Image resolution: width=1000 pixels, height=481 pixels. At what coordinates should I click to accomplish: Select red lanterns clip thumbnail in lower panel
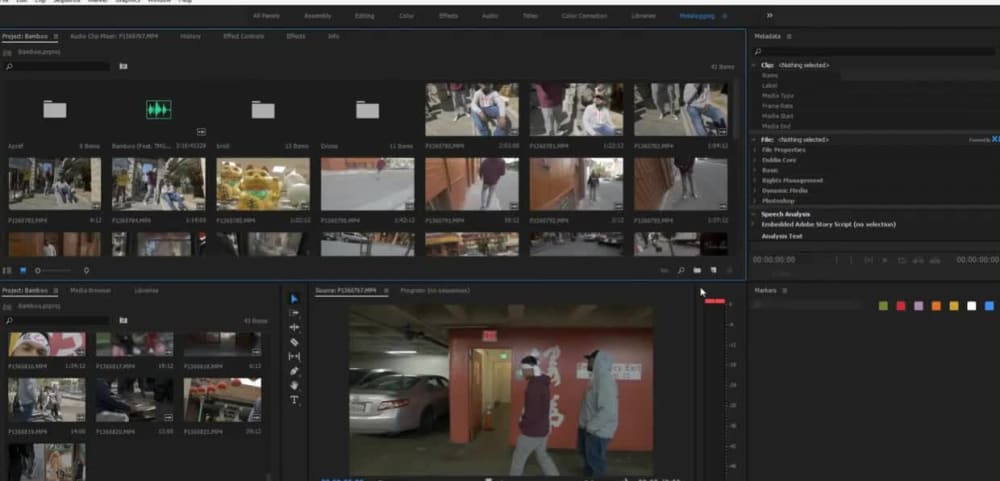(222, 400)
